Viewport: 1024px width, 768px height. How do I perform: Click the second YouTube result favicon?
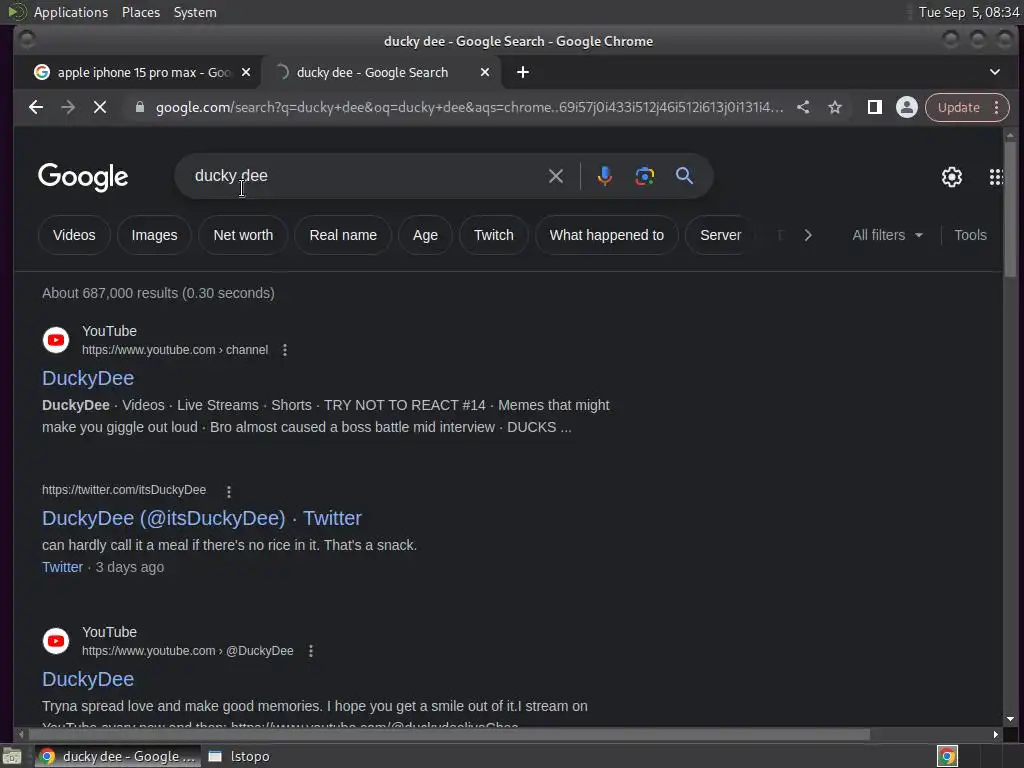[56, 641]
